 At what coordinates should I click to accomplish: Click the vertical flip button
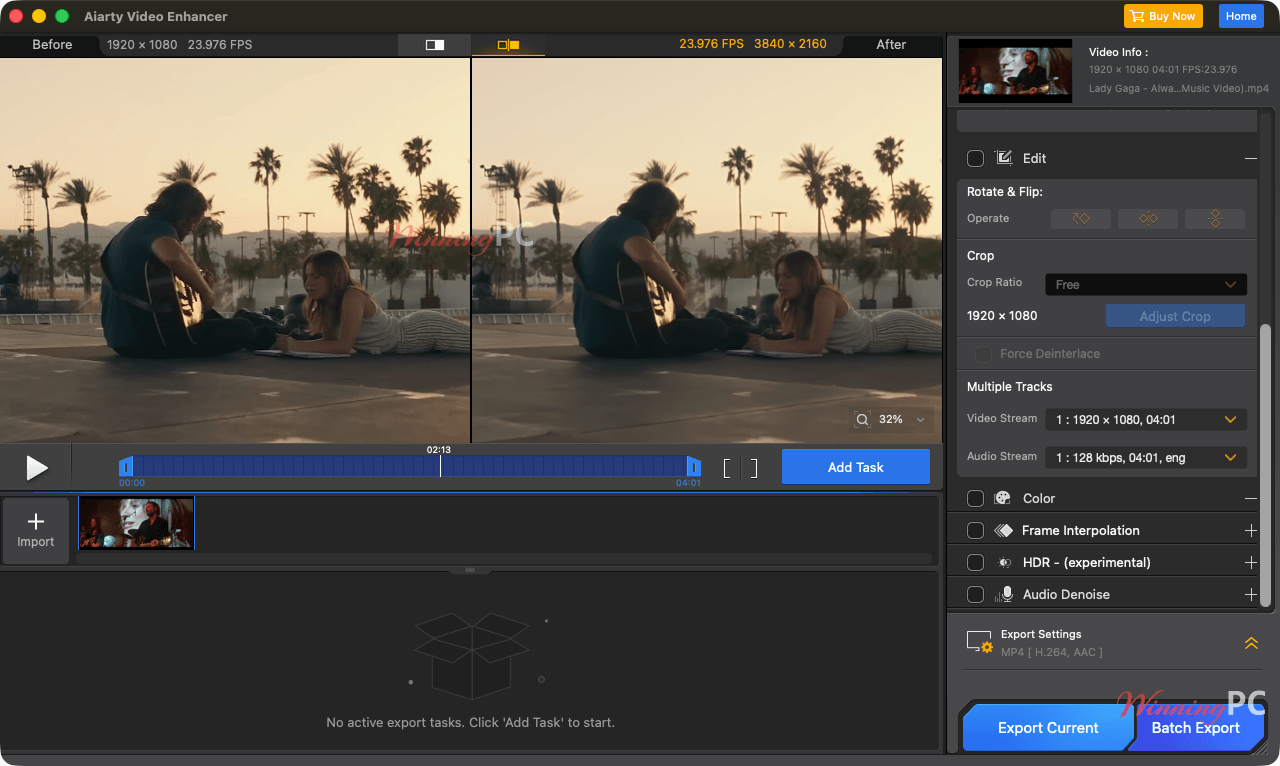1215,218
